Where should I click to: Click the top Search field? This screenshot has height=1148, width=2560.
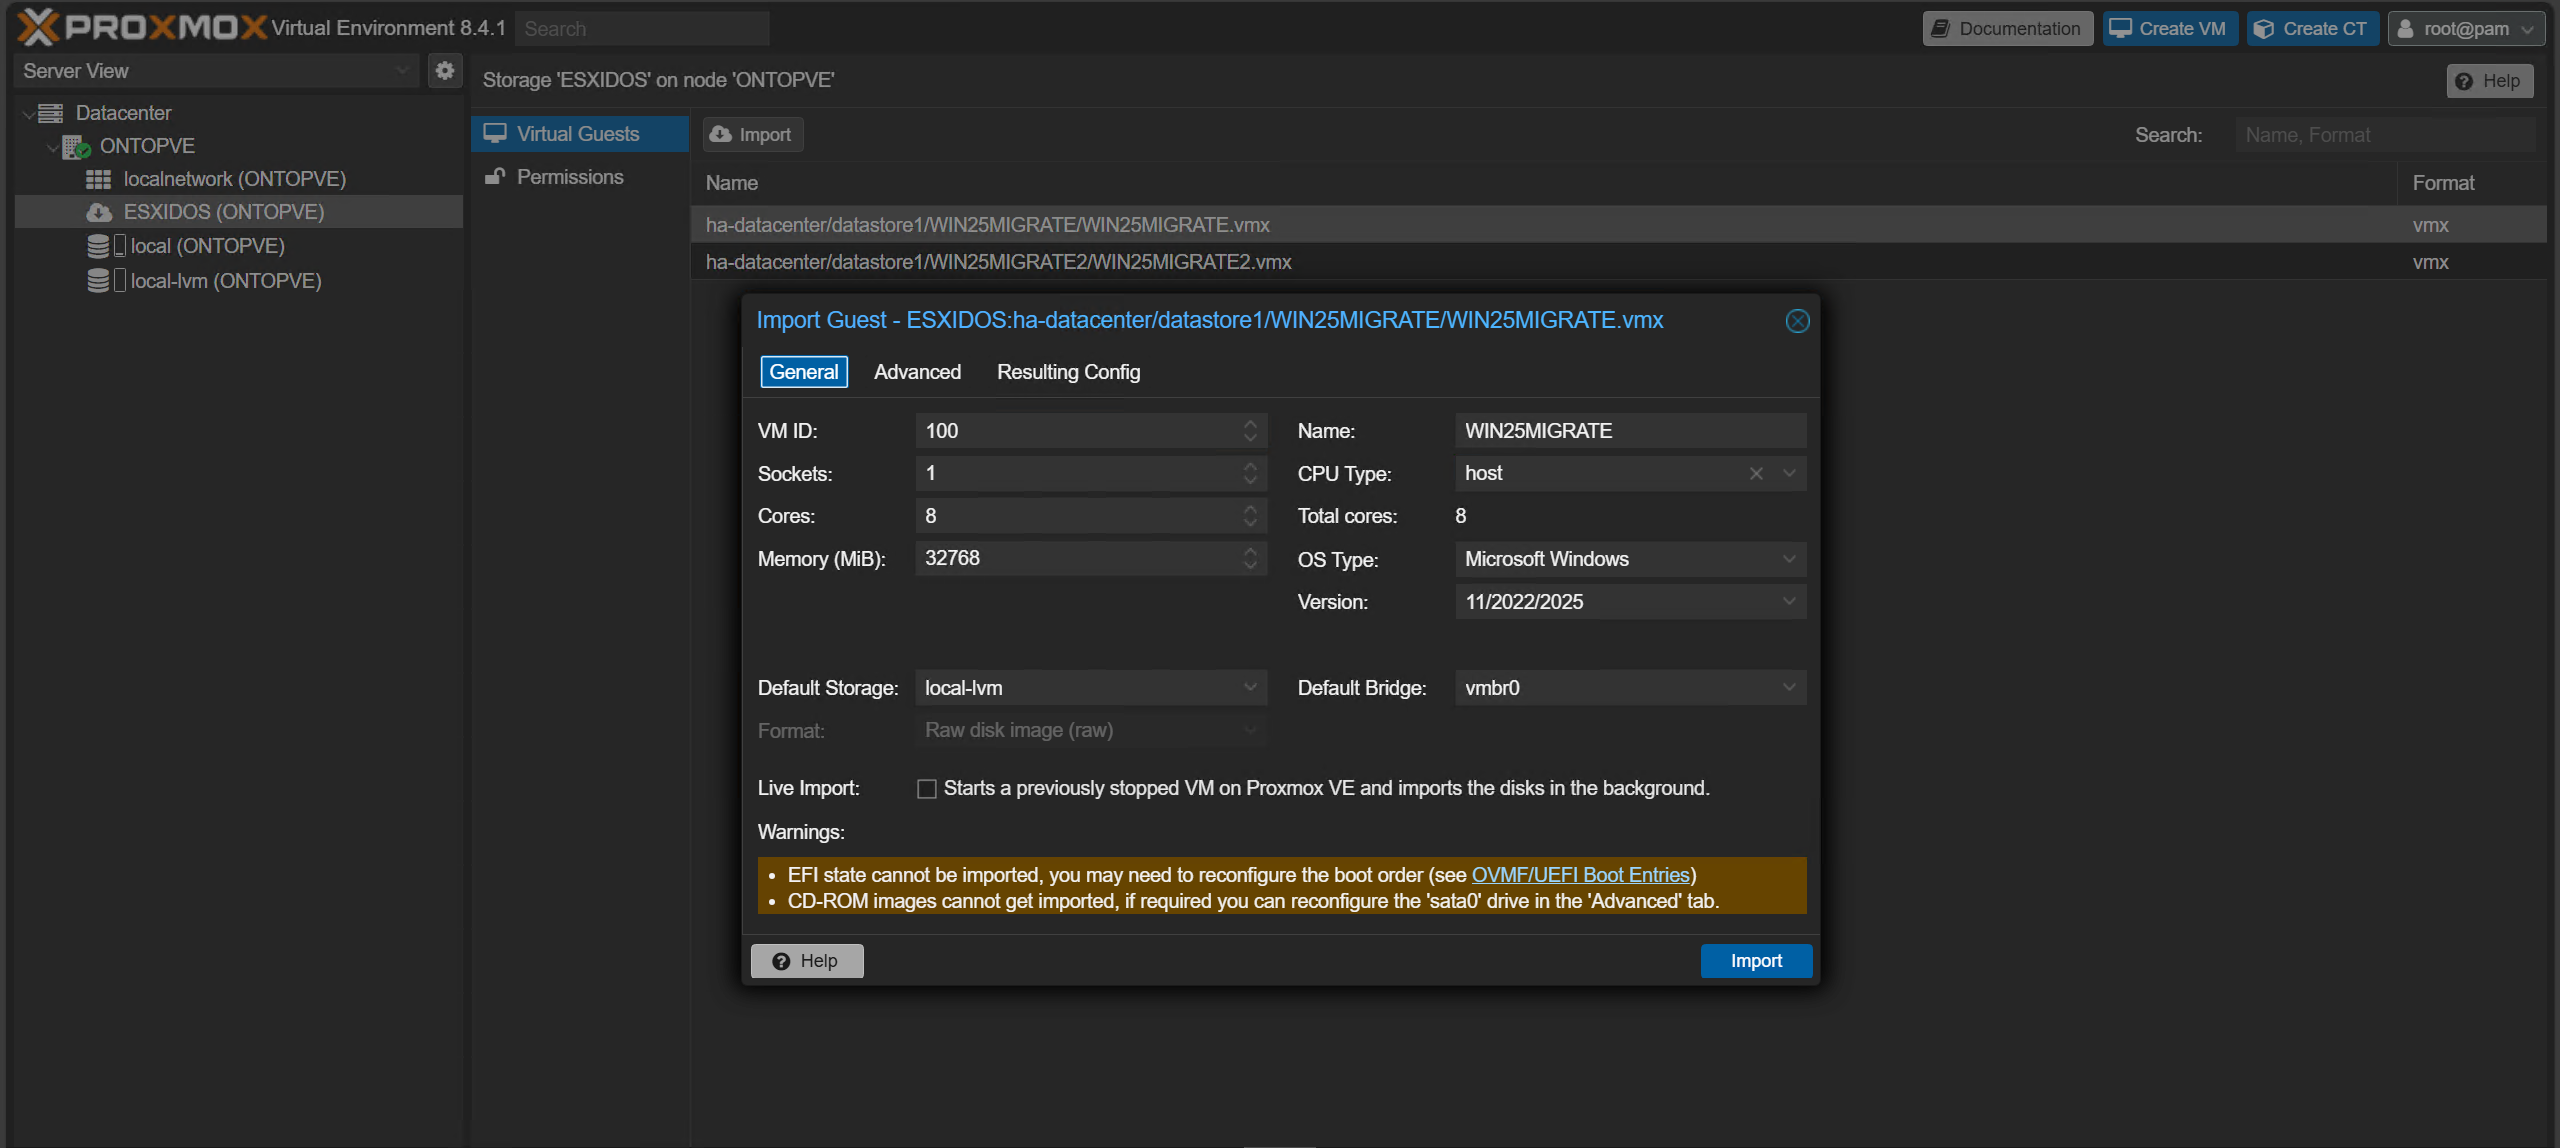coord(642,29)
